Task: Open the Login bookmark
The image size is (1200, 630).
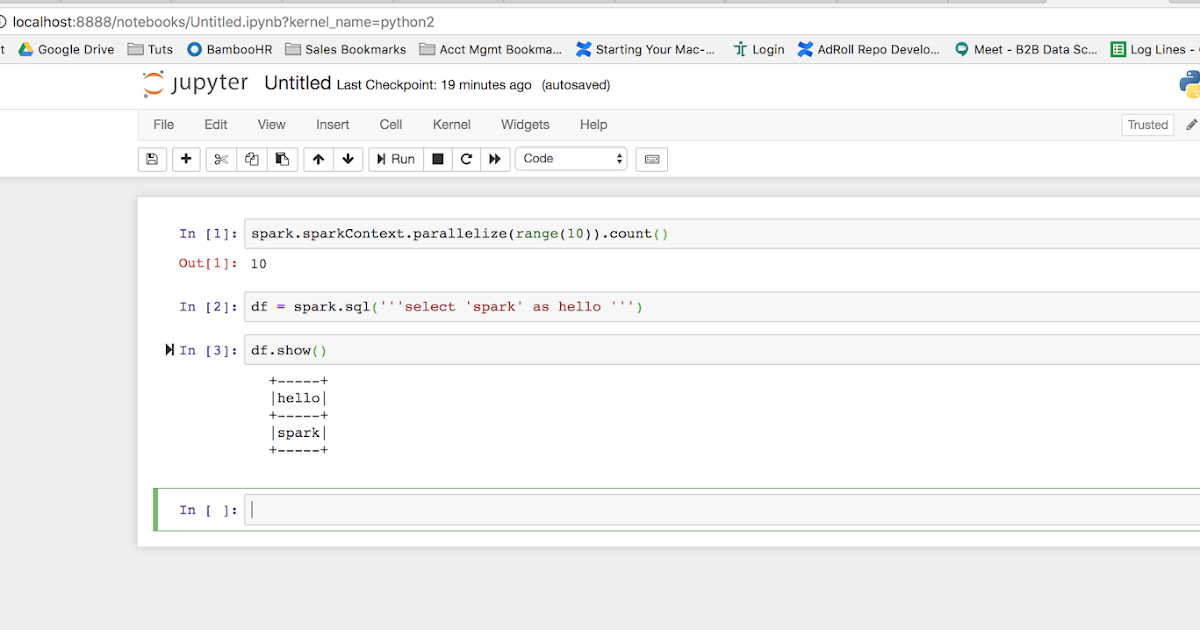Action: [x=758, y=49]
